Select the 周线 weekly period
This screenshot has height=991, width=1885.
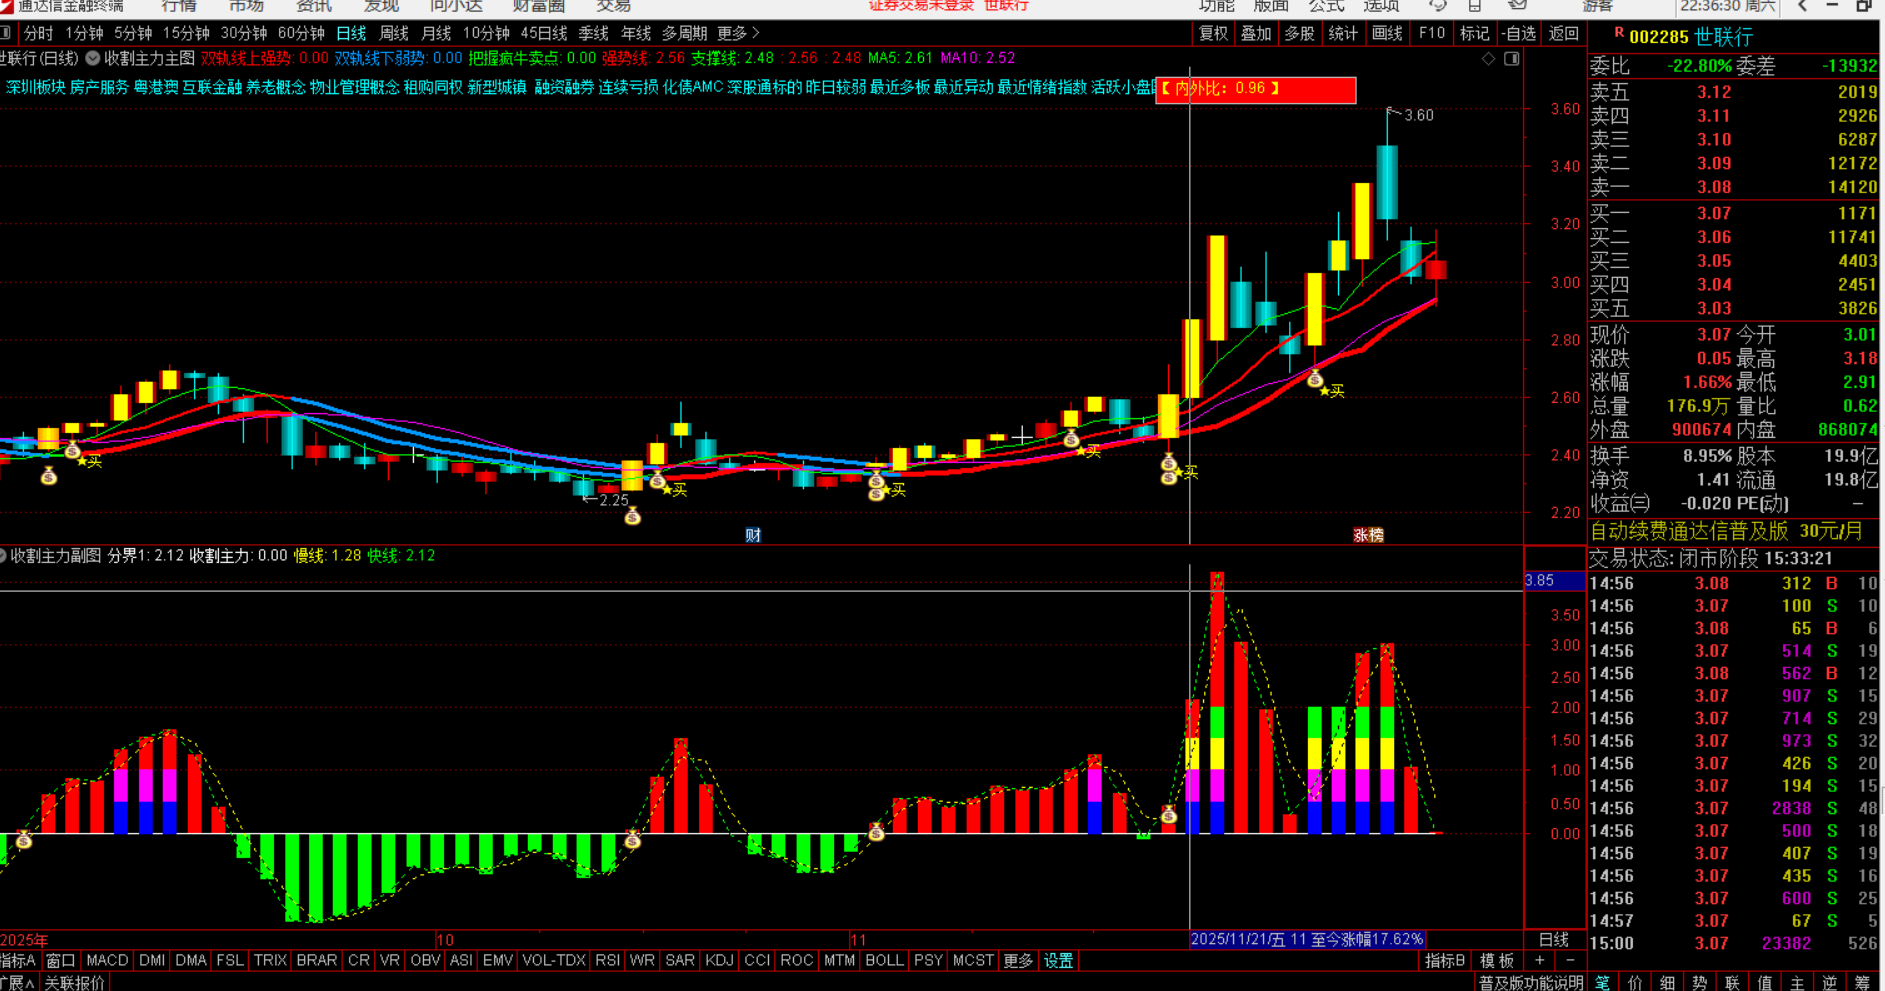tap(394, 33)
